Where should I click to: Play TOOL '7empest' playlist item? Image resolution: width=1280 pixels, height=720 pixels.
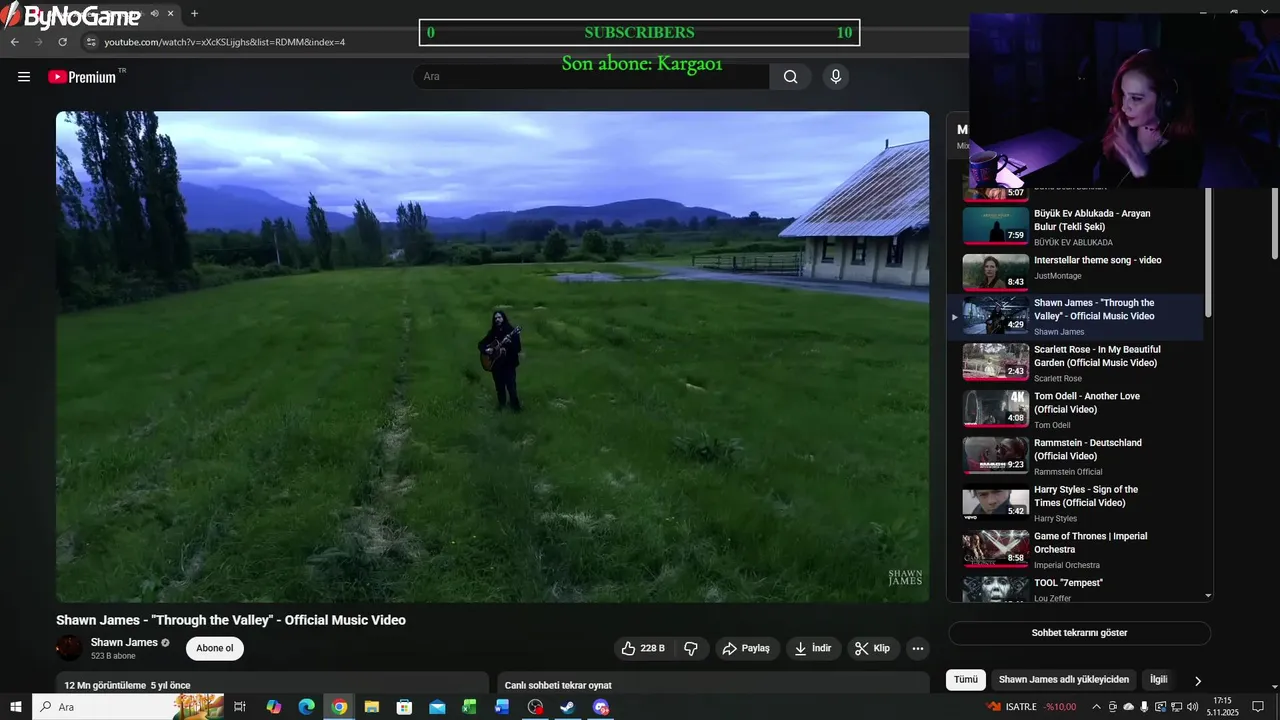(1075, 589)
